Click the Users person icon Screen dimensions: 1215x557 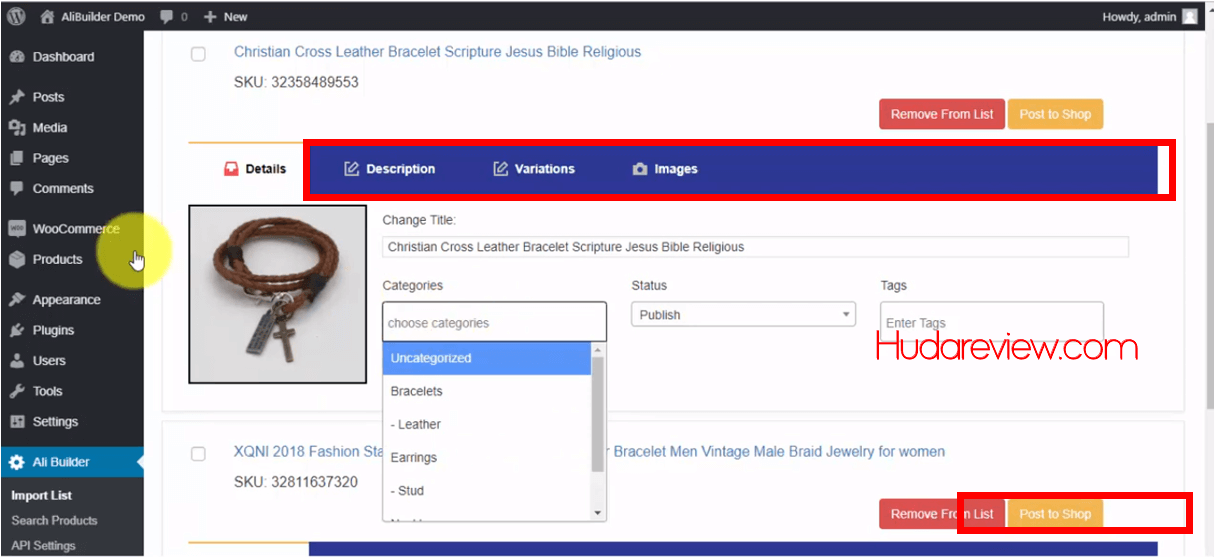click(17, 361)
